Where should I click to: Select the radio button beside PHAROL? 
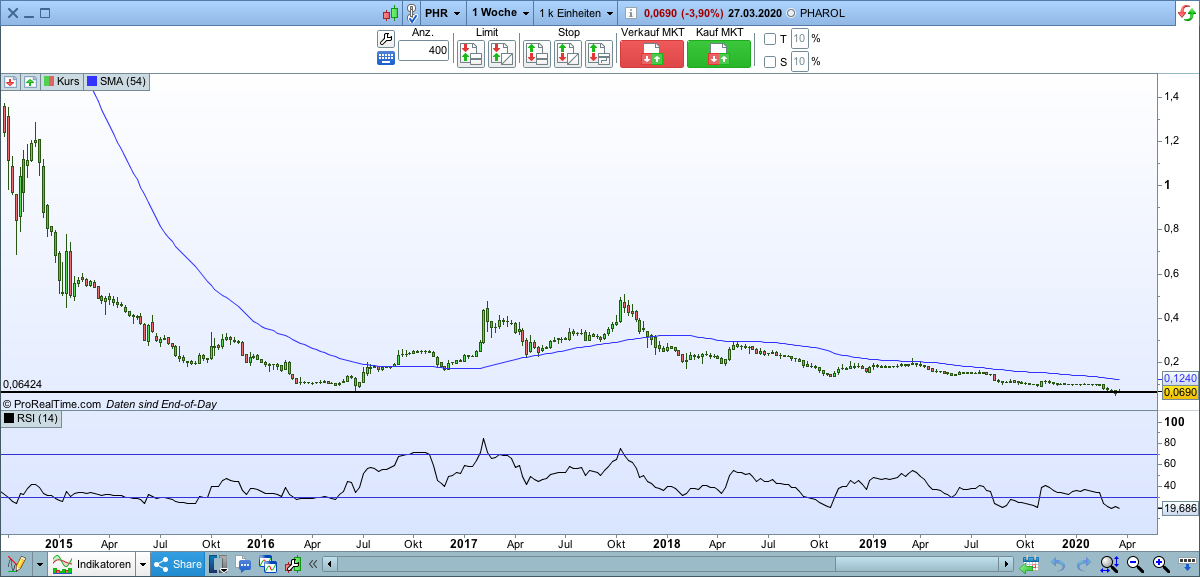pyautogui.click(x=792, y=13)
